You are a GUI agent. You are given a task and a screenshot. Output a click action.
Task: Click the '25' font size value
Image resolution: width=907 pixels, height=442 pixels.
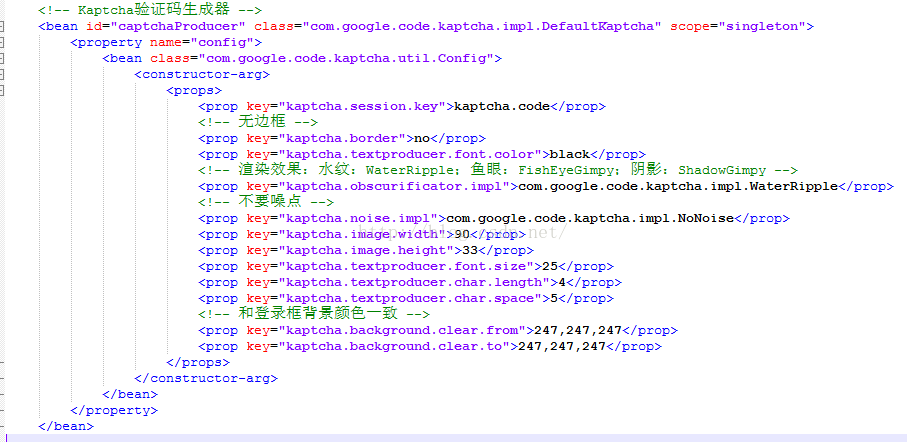coord(550,266)
